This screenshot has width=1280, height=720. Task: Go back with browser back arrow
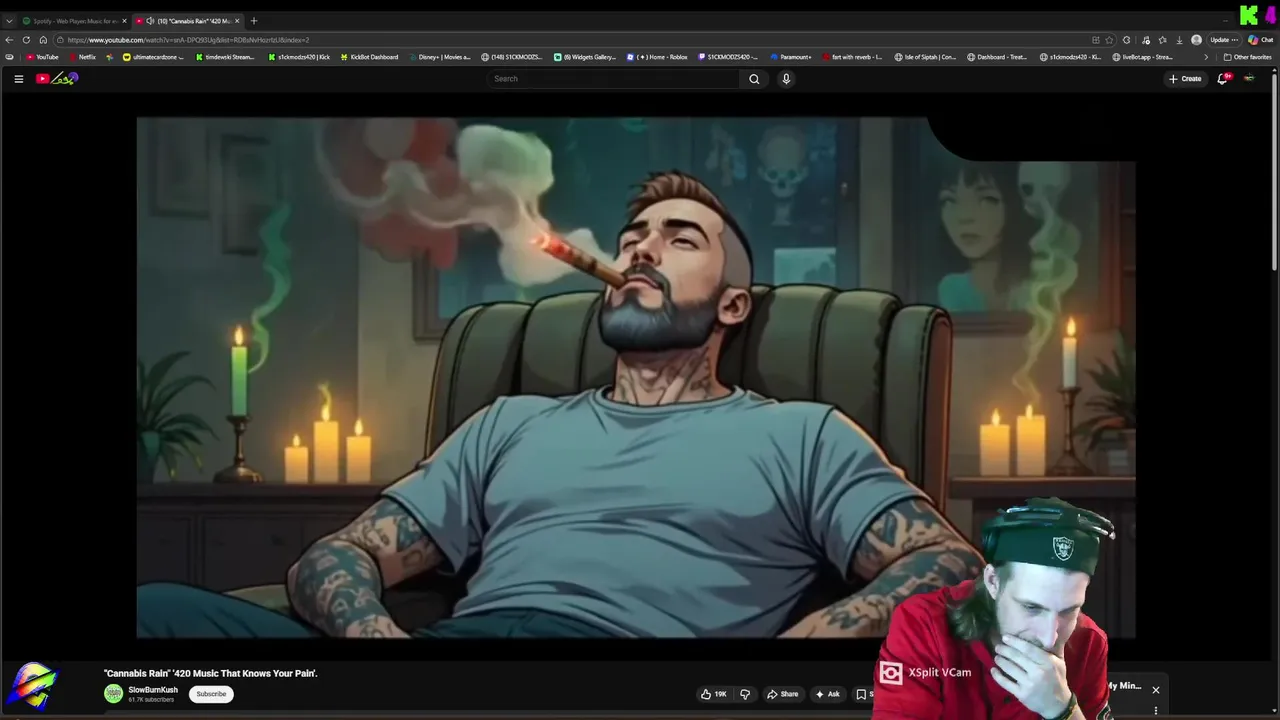pyautogui.click(x=9, y=40)
